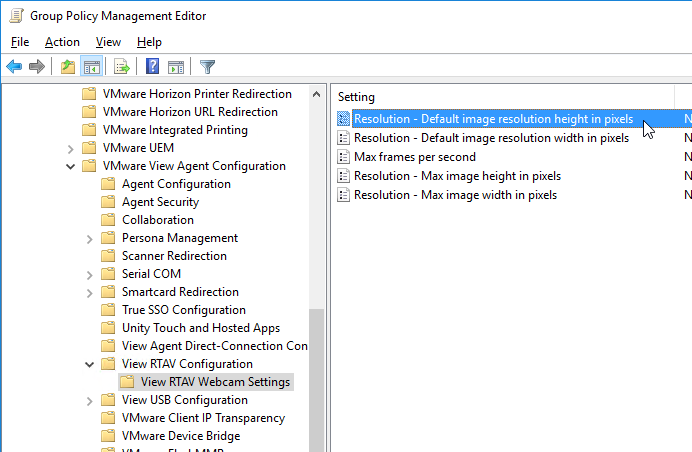Expand the View USB Configuration node
Image resolution: width=692 pixels, height=452 pixels.
click(90, 401)
